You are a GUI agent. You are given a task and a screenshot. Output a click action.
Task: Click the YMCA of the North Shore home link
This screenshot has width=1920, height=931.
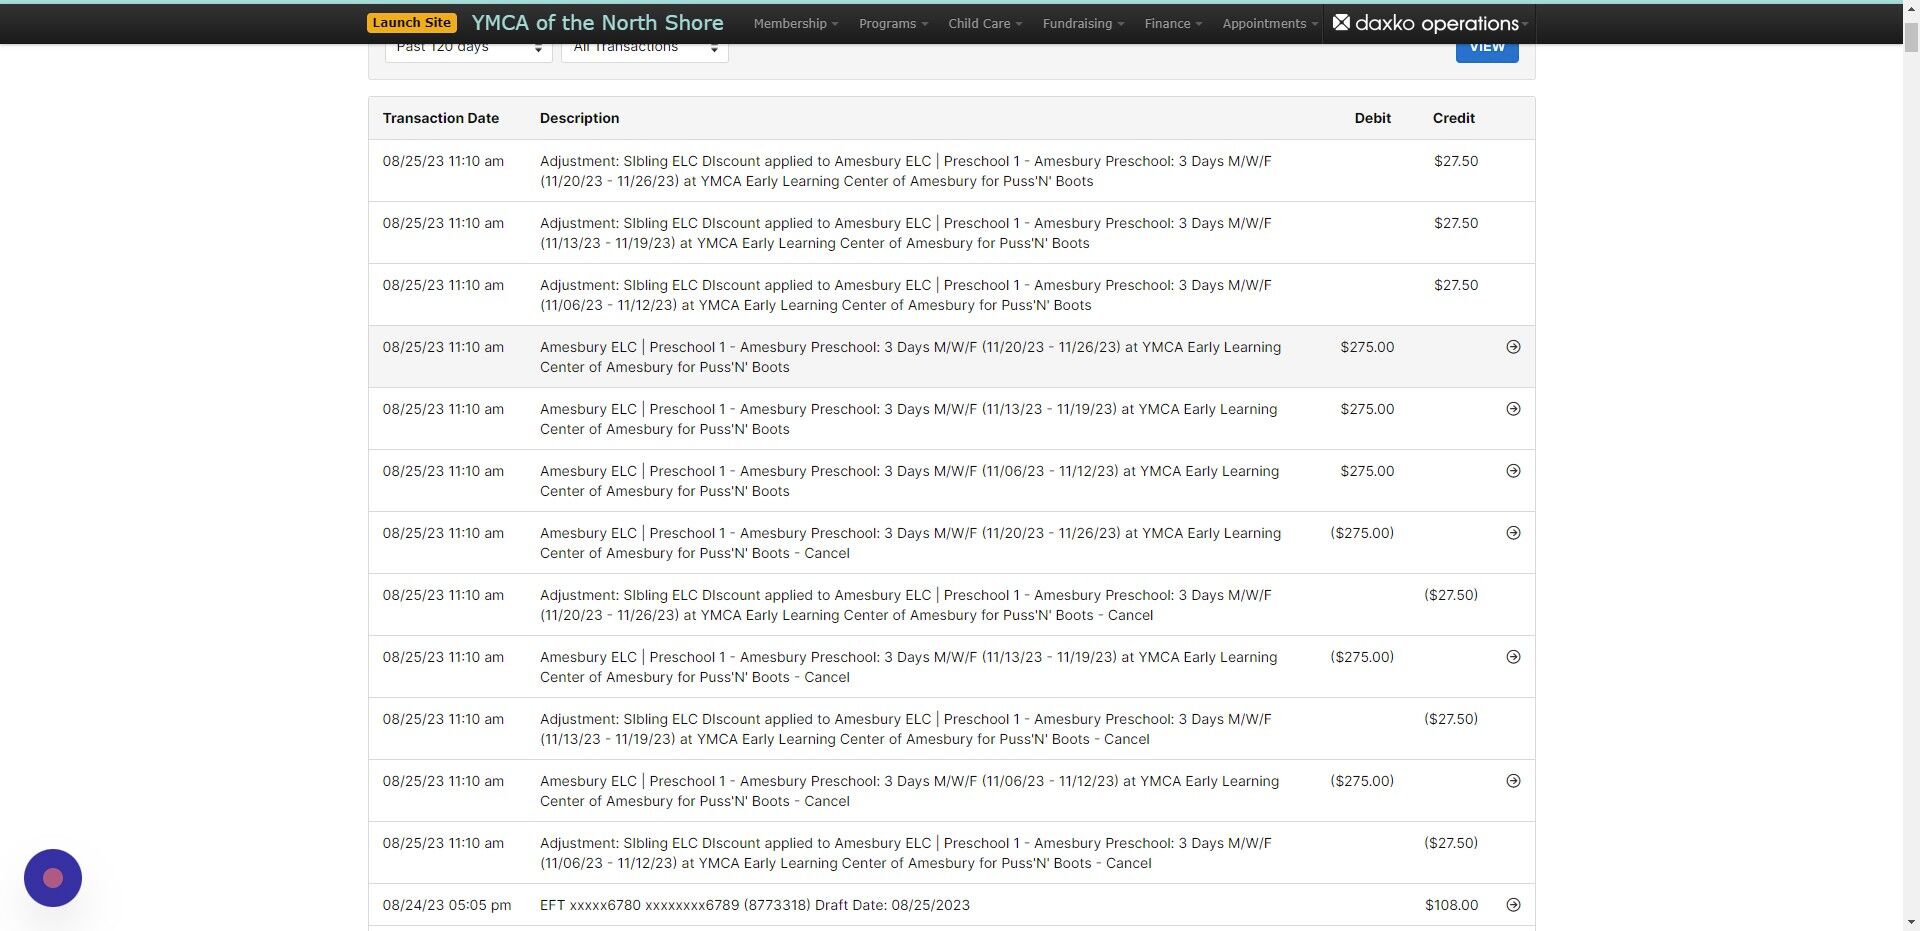point(597,22)
